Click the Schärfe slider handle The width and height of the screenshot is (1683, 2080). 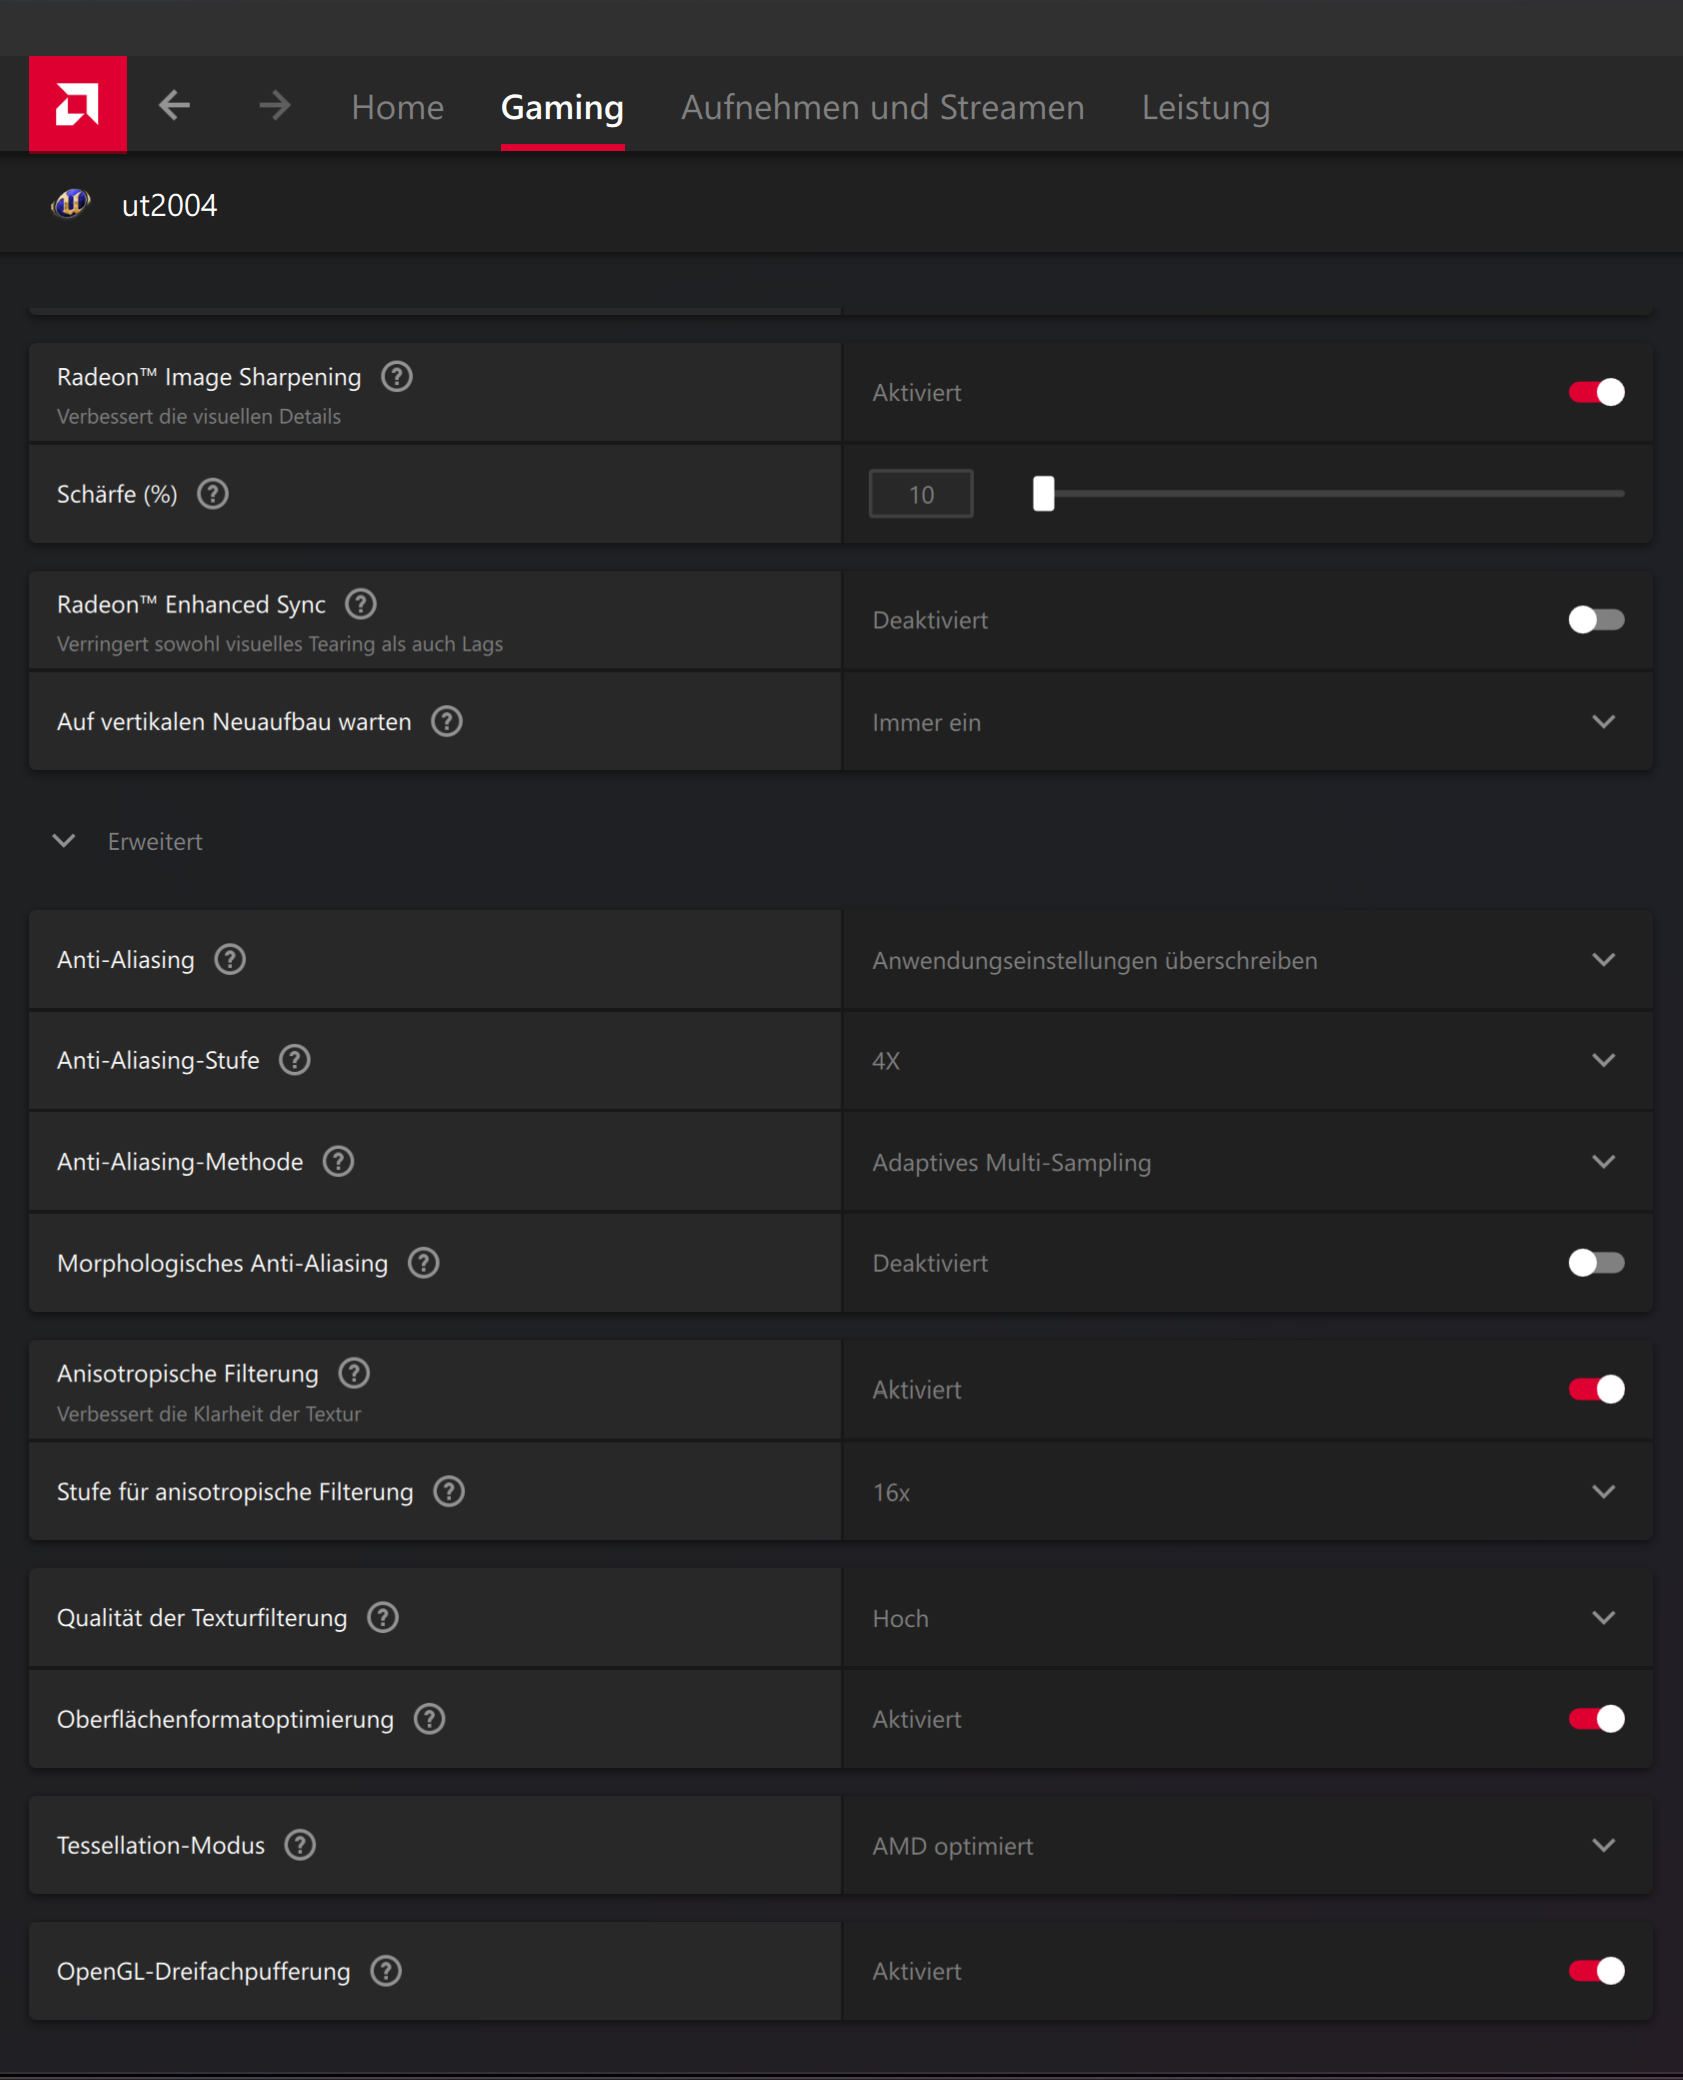(x=1043, y=494)
